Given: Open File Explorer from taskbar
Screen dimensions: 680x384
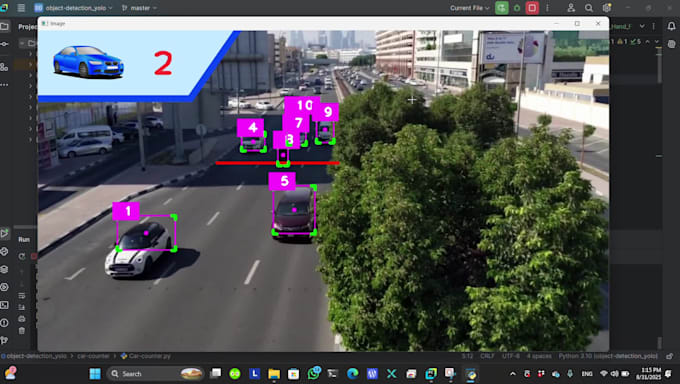Looking at the screenshot, I should pos(274,374).
